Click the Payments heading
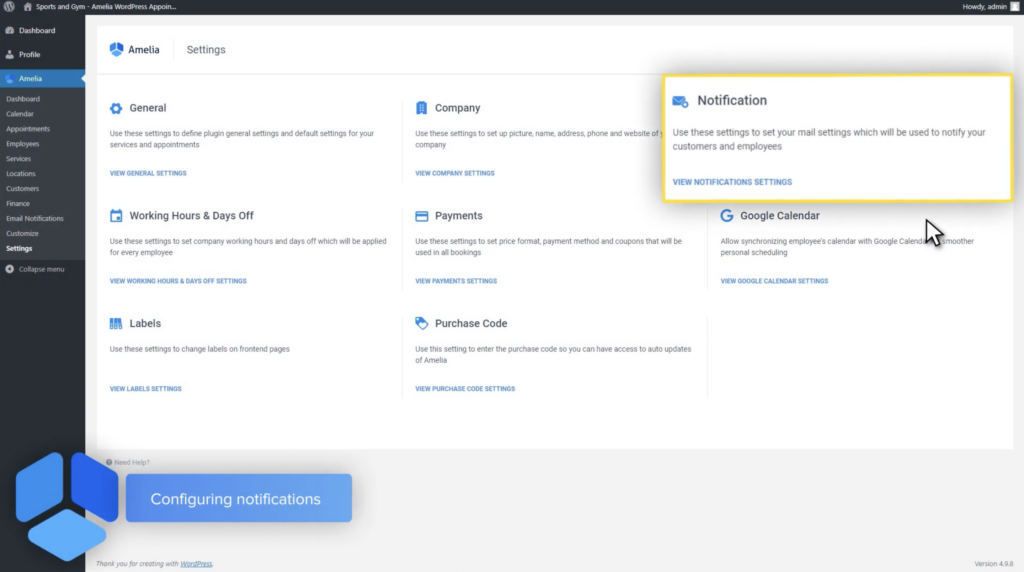This screenshot has width=1024, height=572. 458,216
